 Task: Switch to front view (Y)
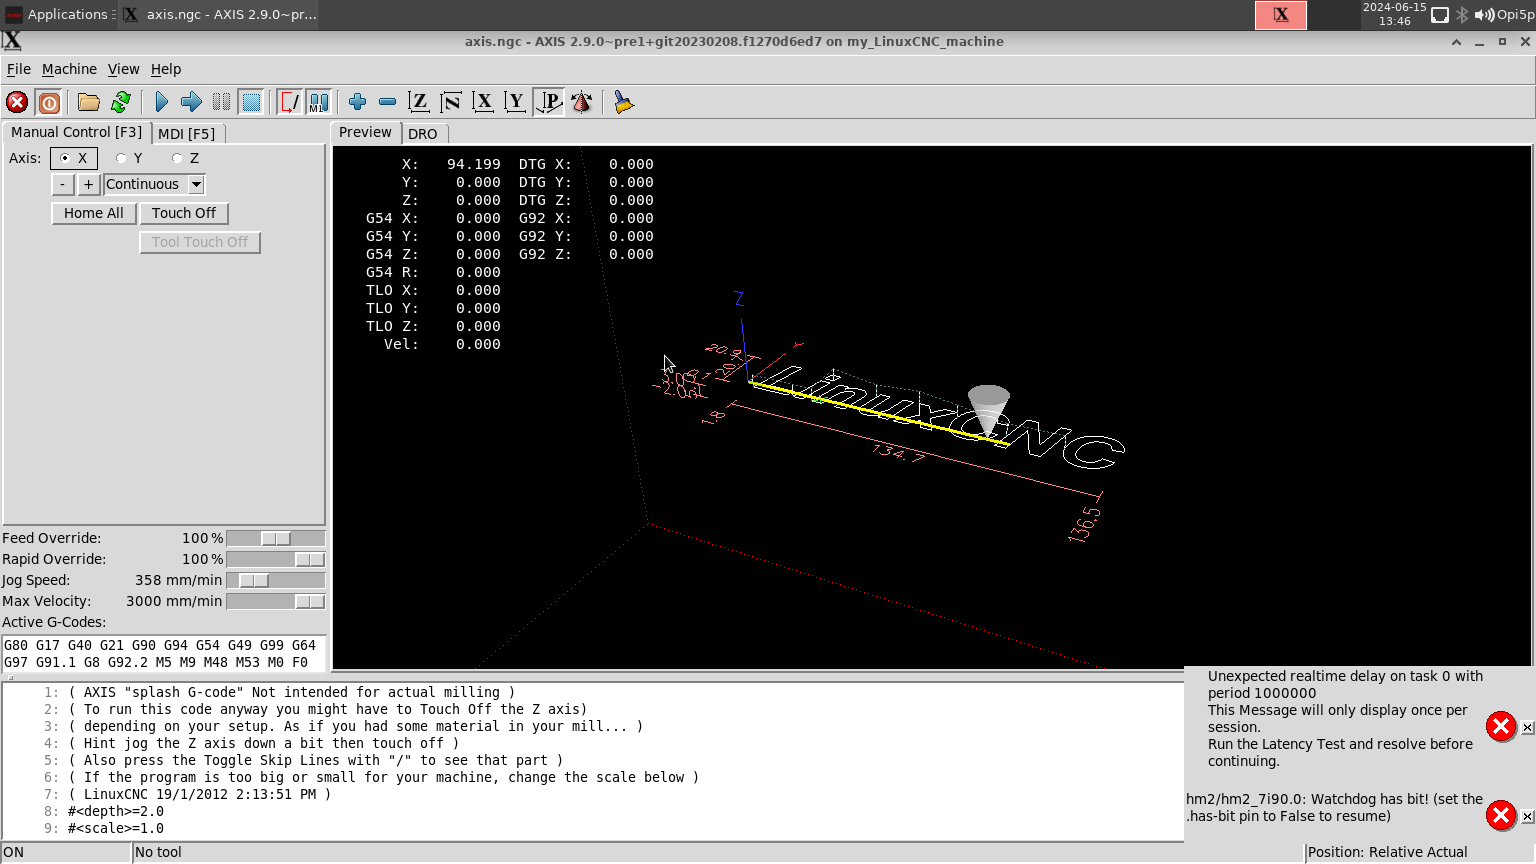[515, 102]
